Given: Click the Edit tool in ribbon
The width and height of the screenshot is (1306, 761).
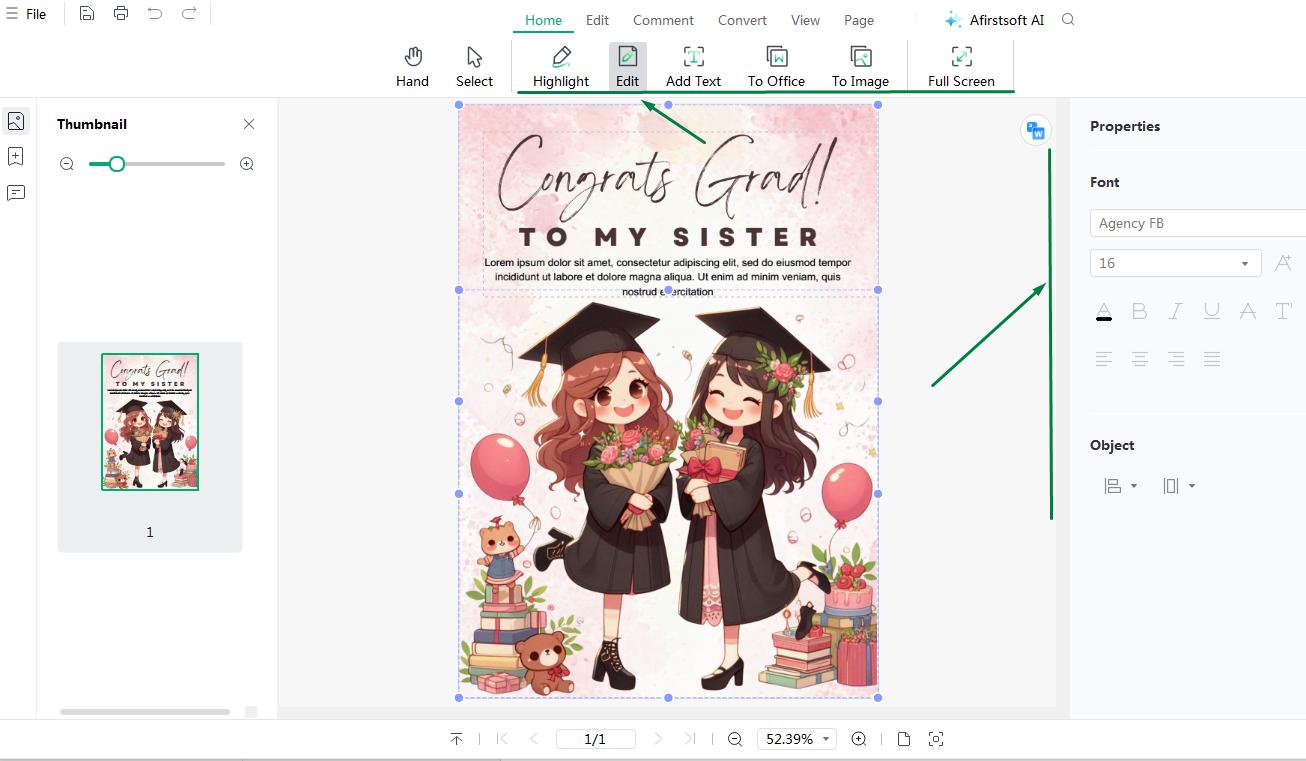Looking at the screenshot, I should pyautogui.click(x=627, y=67).
